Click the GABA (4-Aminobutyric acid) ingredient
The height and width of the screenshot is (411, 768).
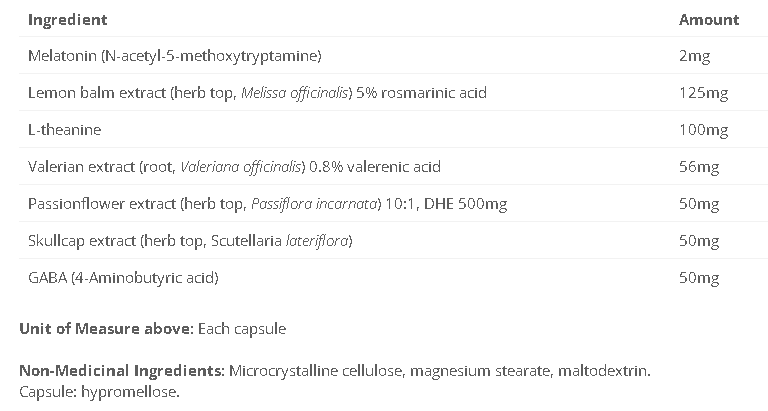(x=123, y=277)
